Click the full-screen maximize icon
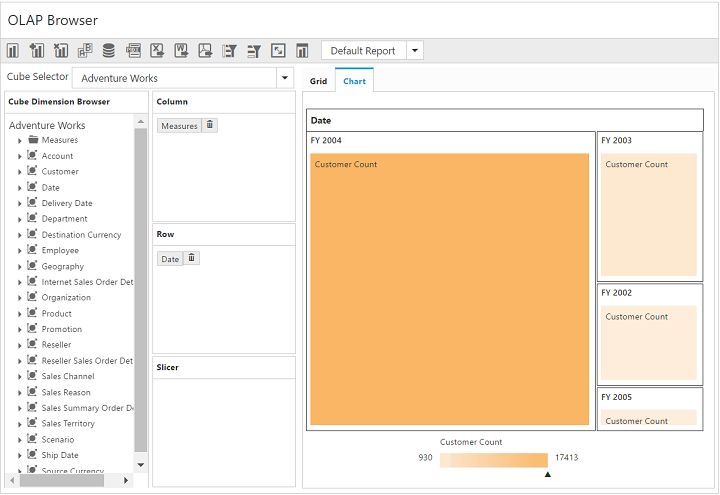This screenshot has width=720, height=495. coord(278,51)
